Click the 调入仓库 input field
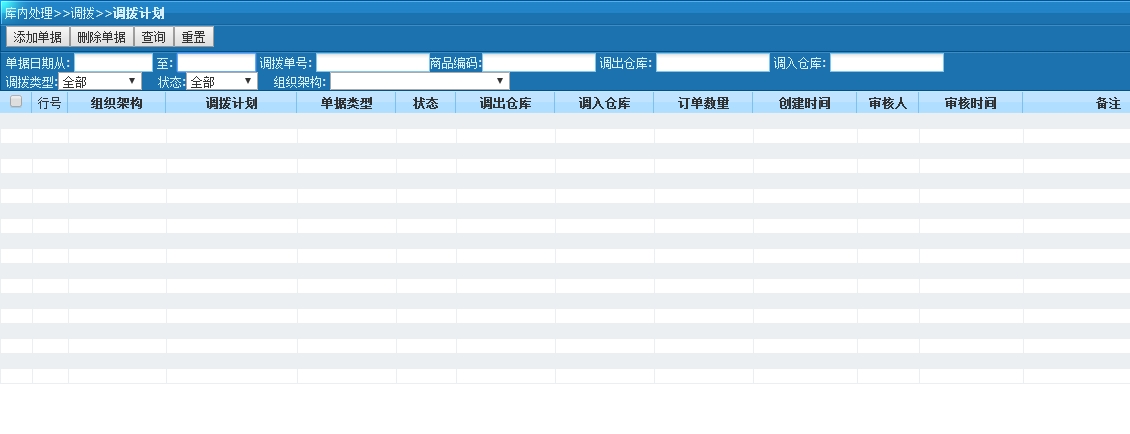This screenshot has height=434, width=1130. pyautogui.click(x=886, y=63)
